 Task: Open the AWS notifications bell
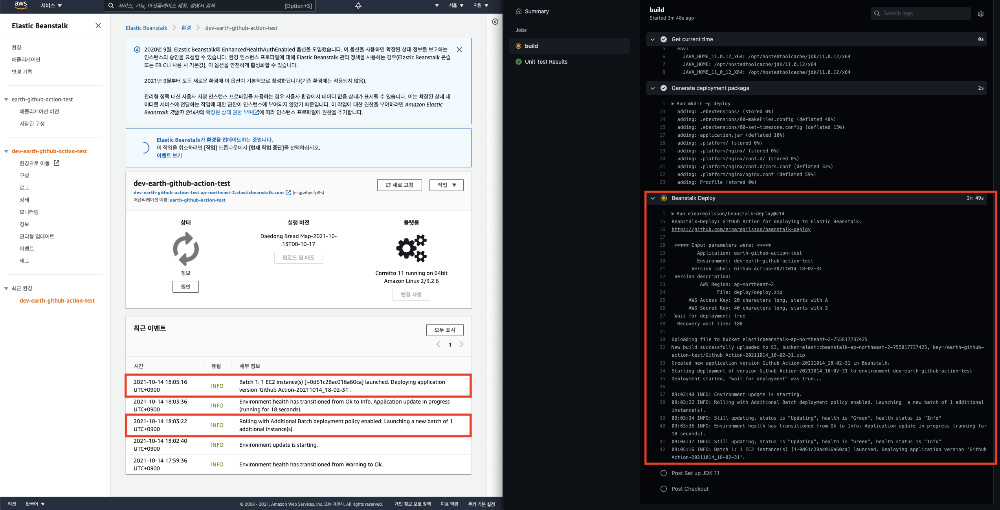[358, 5]
